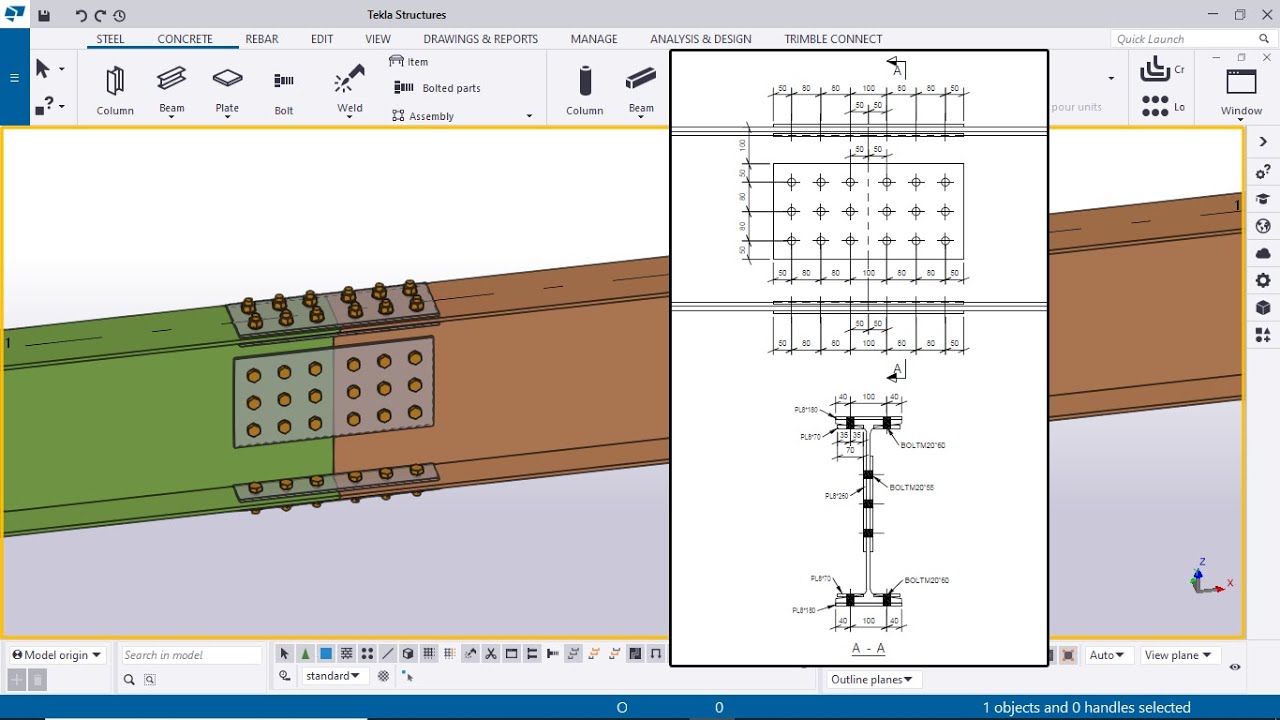Click the magnifier search button

[x=129, y=680]
